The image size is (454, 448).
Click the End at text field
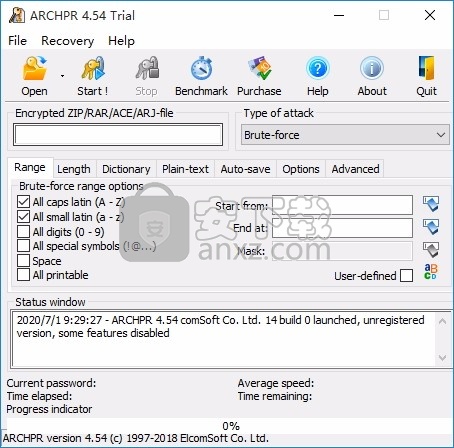342,228
